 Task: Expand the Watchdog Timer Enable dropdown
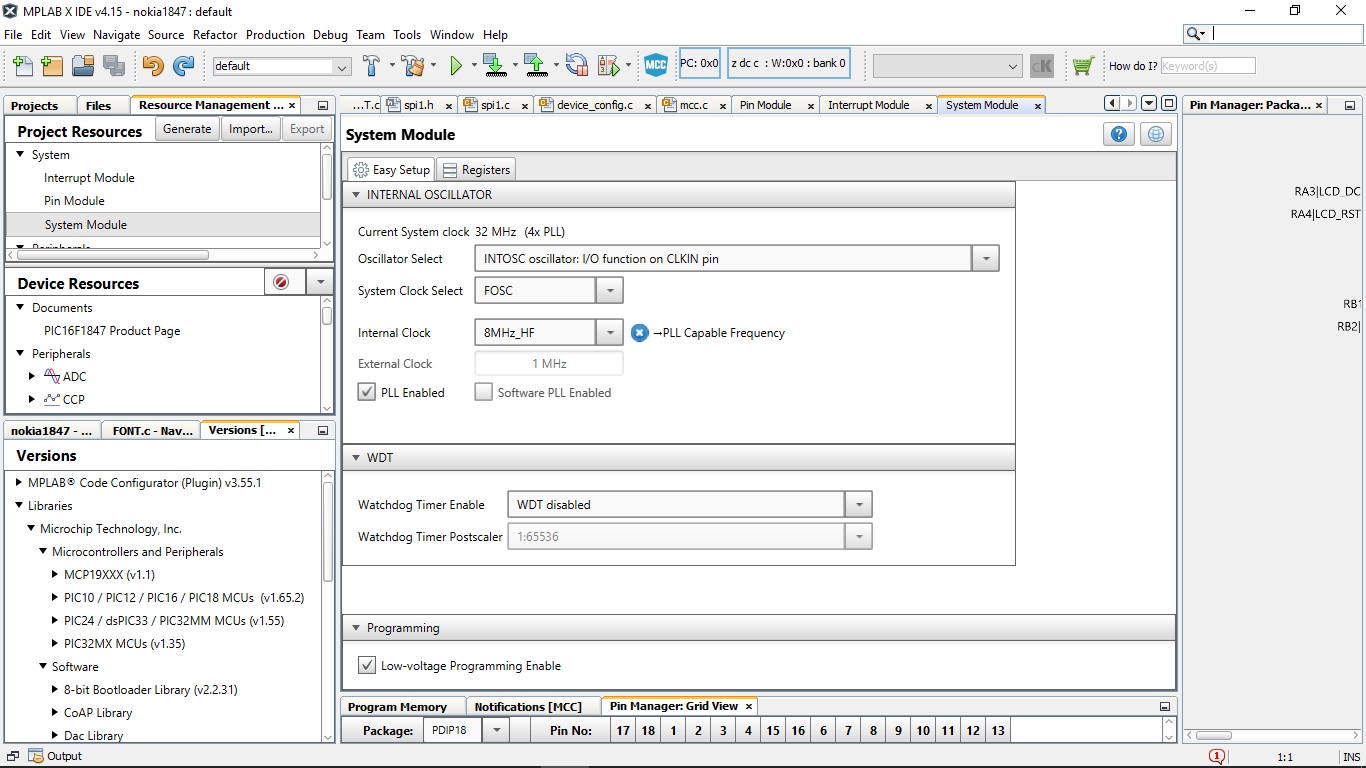coord(858,505)
